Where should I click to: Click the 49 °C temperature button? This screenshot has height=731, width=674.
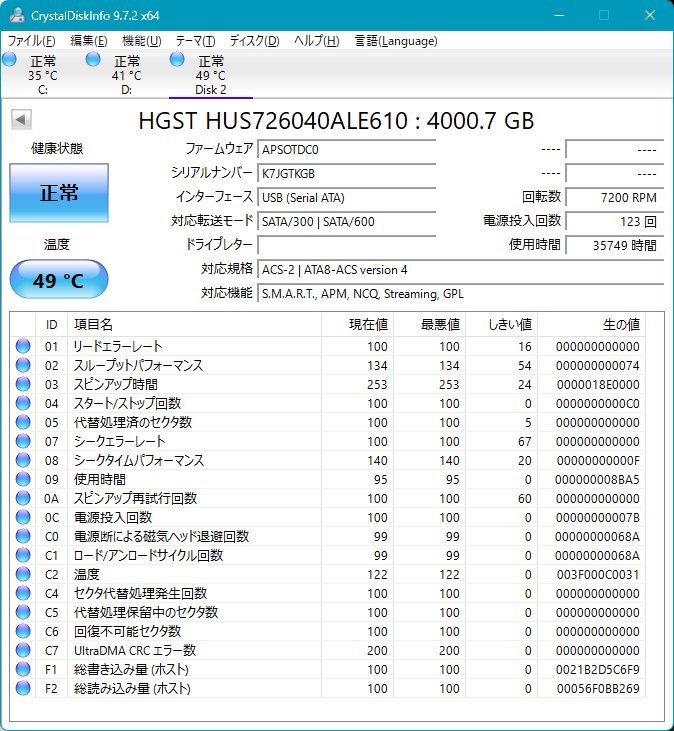(59, 279)
